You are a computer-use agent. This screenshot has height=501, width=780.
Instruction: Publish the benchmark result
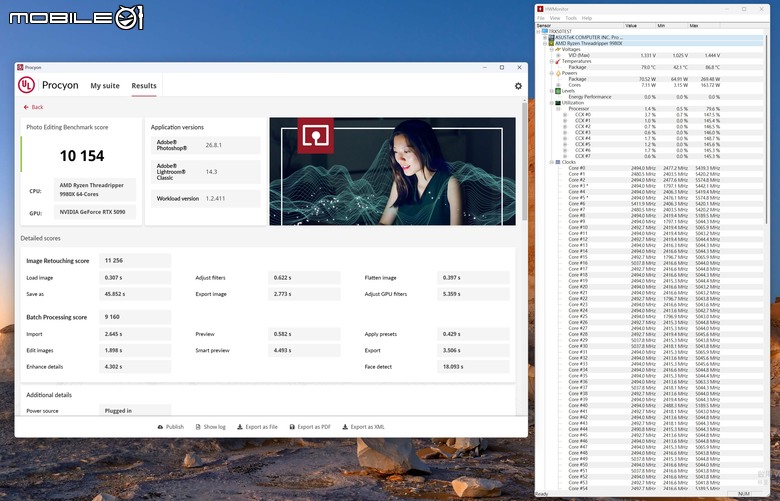[x=171, y=427]
